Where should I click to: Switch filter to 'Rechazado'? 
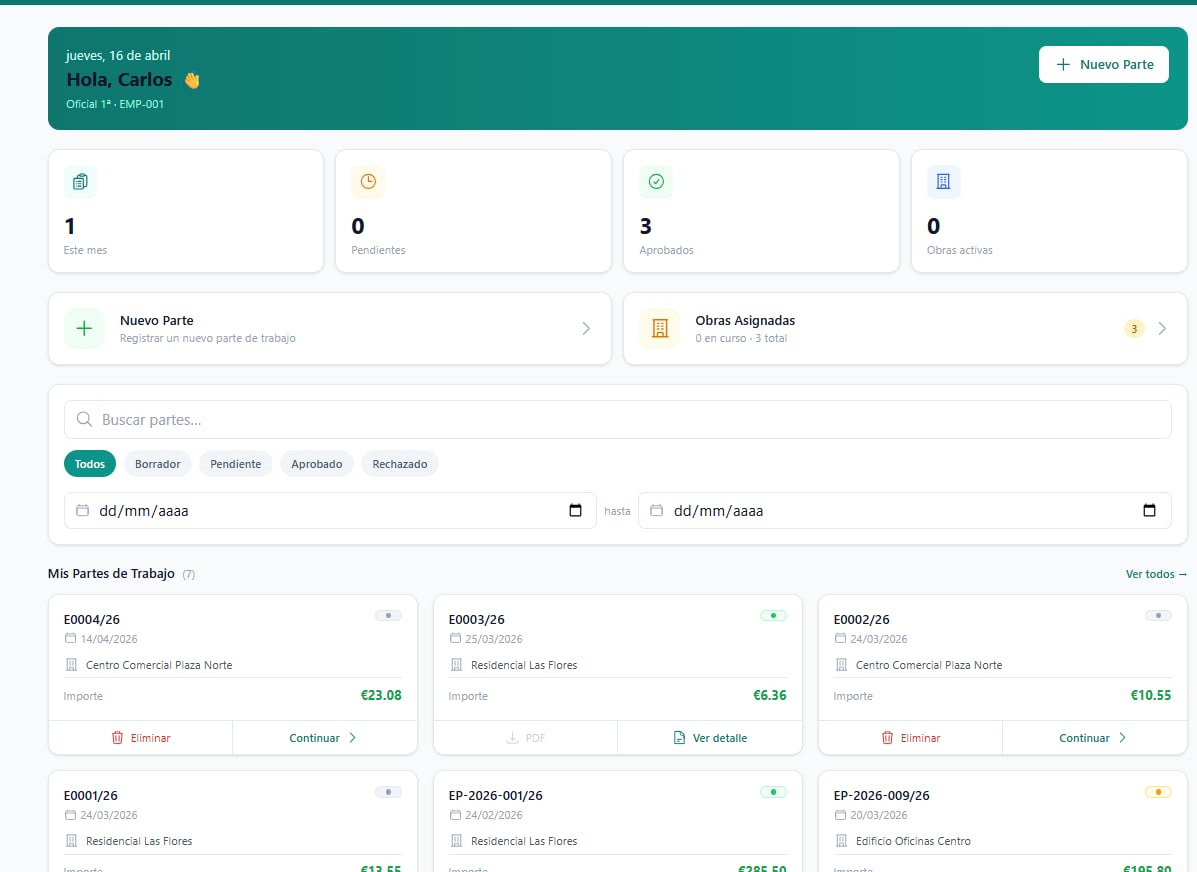(x=399, y=463)
